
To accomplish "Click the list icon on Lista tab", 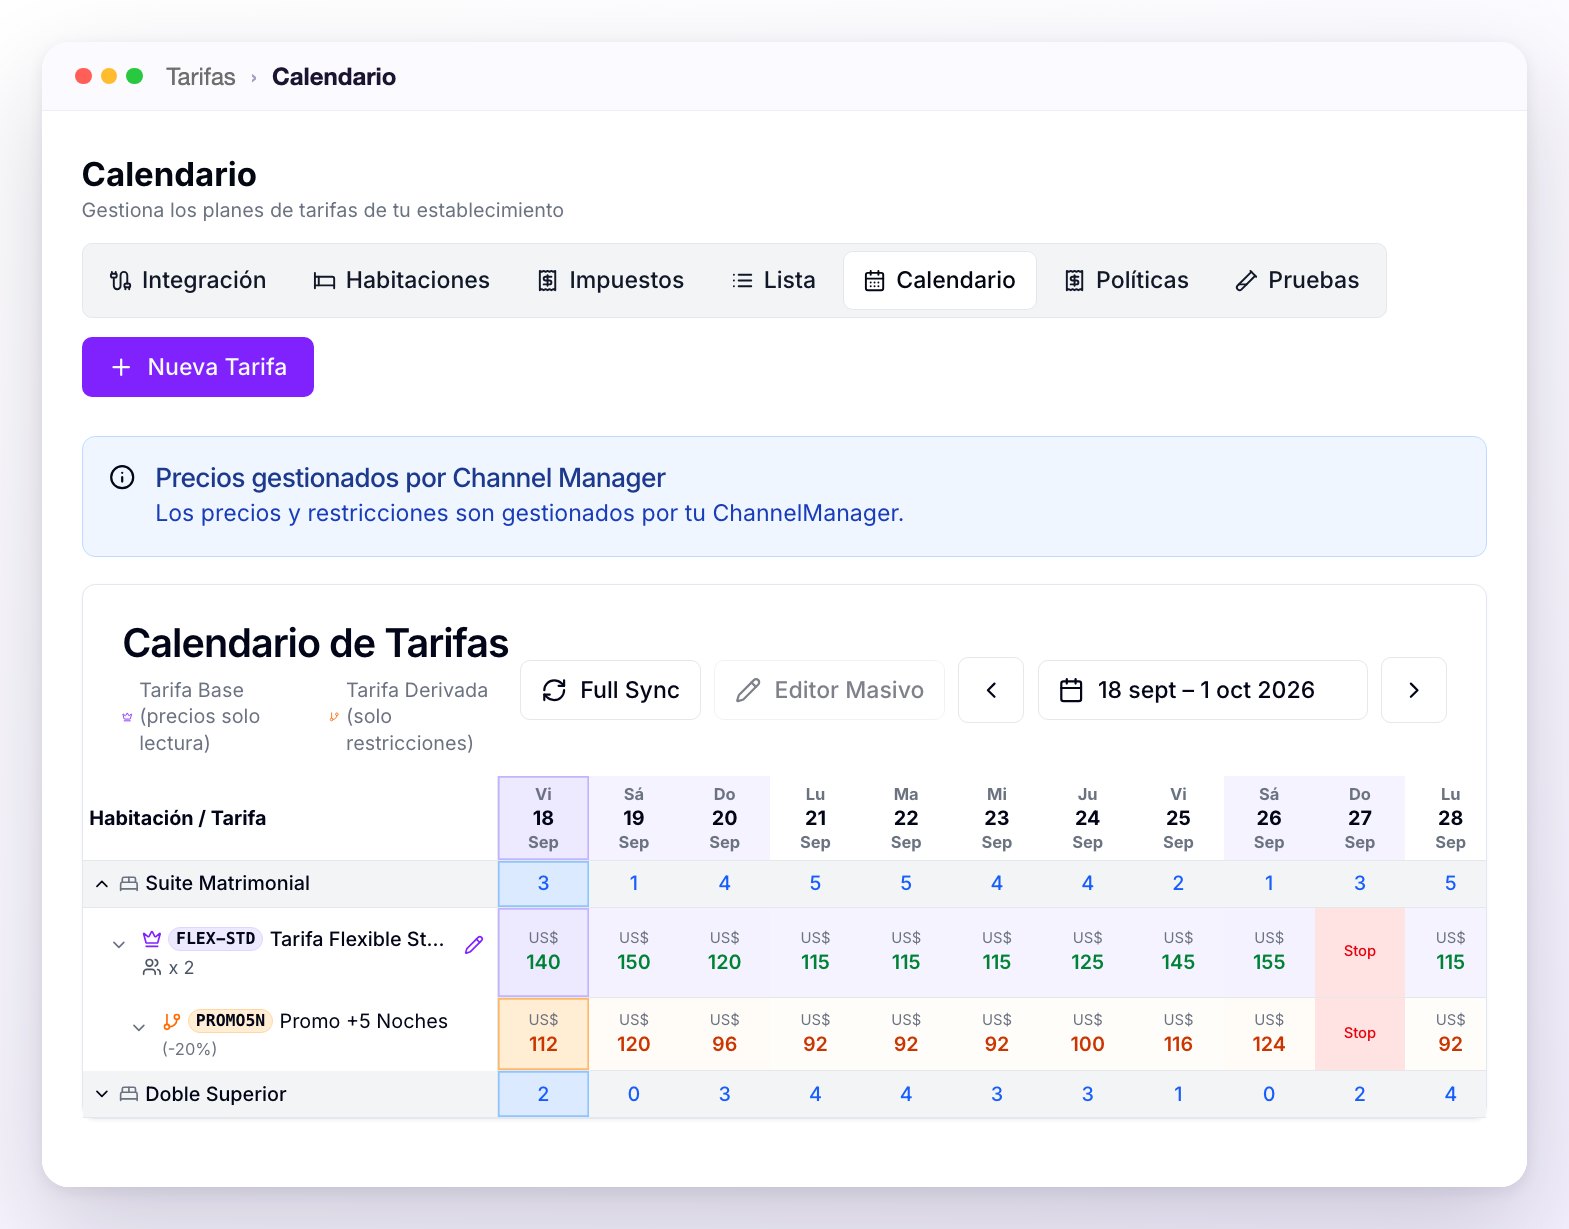I will 742,281.
